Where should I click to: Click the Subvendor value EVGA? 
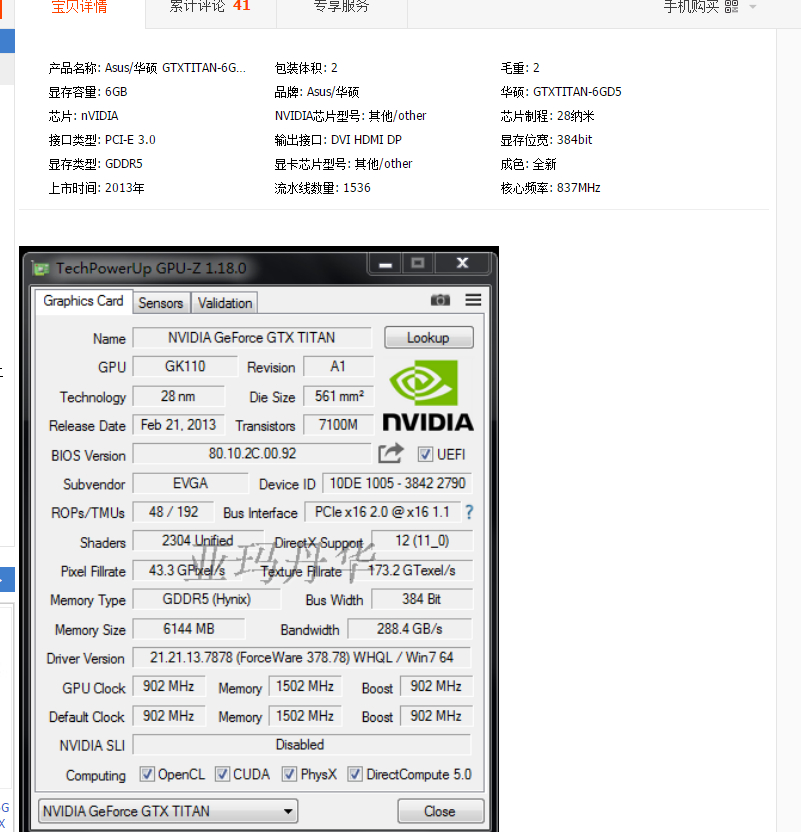click(190, 483)
